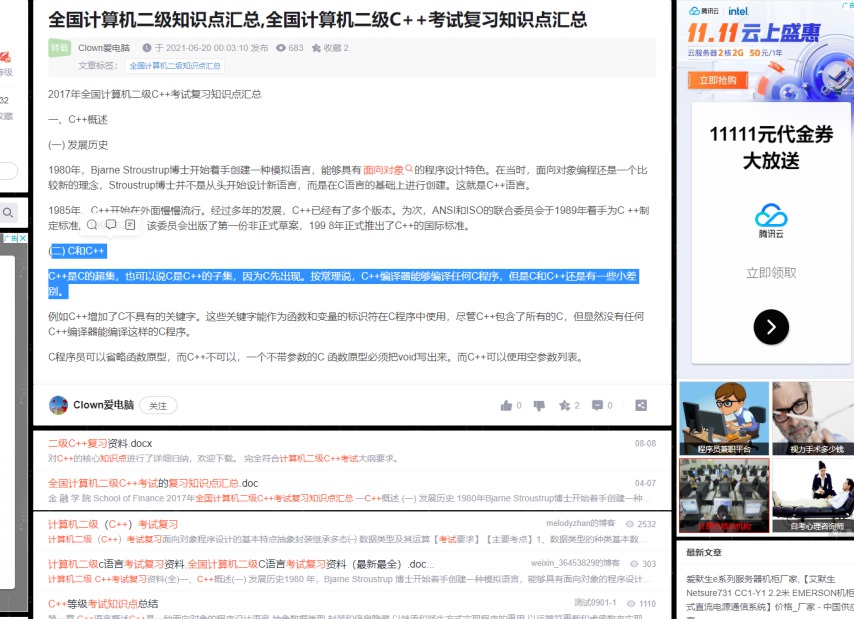Open the 计算机培训机构 ad thumbnail
Viewport: 854px width, 619px height.
click(x=724, y=495)
